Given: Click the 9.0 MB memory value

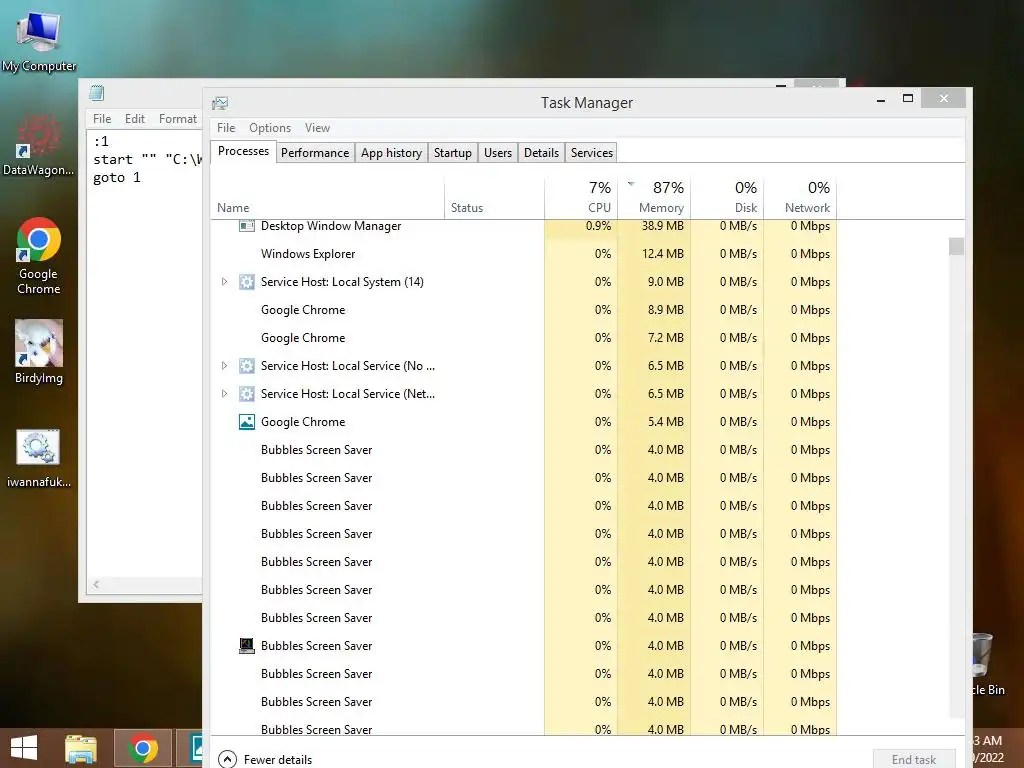Looking at the screenshot, I should tap(665, 282).
